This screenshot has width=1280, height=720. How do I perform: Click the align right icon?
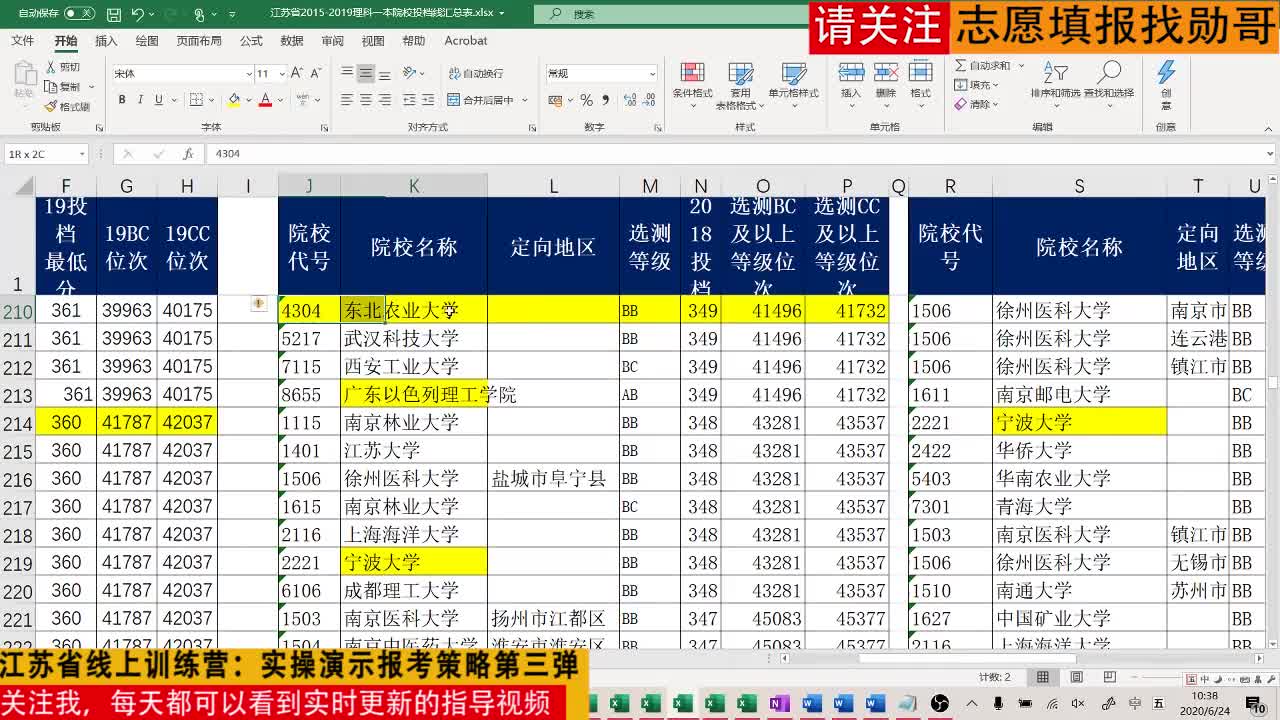(x=385, y=100)
